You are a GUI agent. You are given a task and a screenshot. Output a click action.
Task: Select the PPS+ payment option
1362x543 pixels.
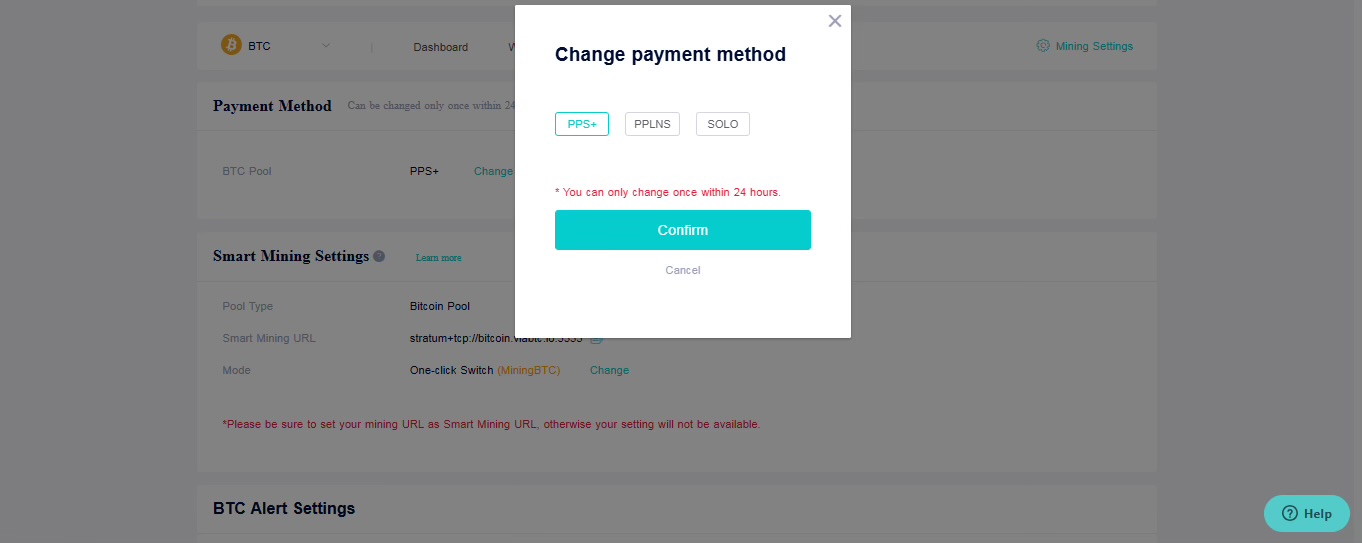pos(582,124)
